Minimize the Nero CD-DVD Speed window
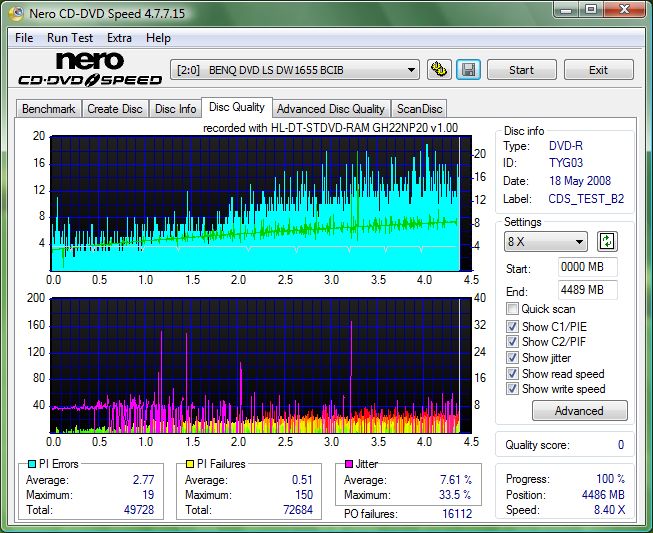Viewport: 653px width, 533px height. 566,10
